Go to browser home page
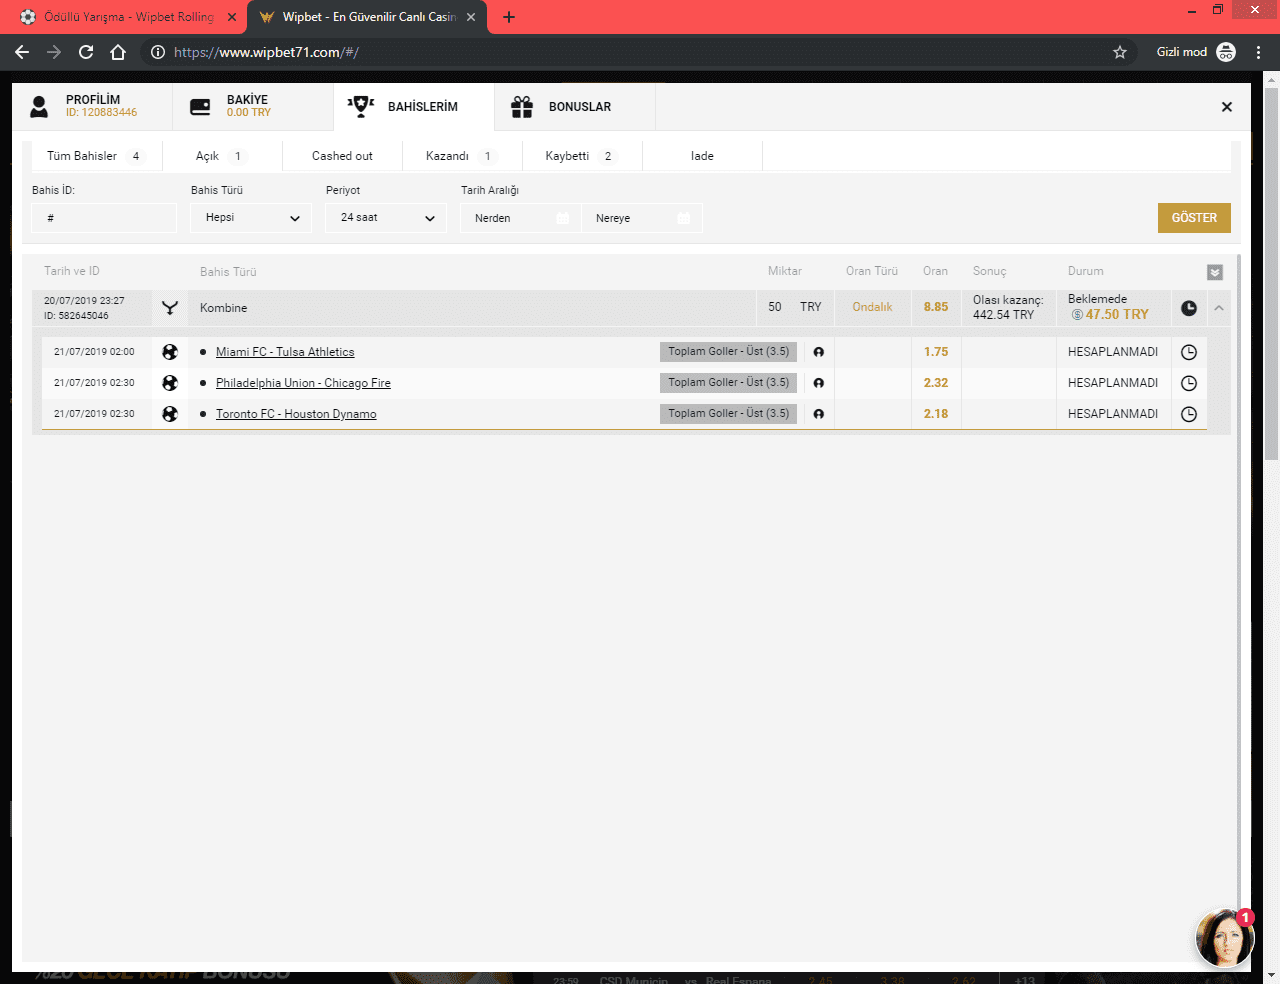The width and height of the screenshot is (1280, 984). pos(118,52)
